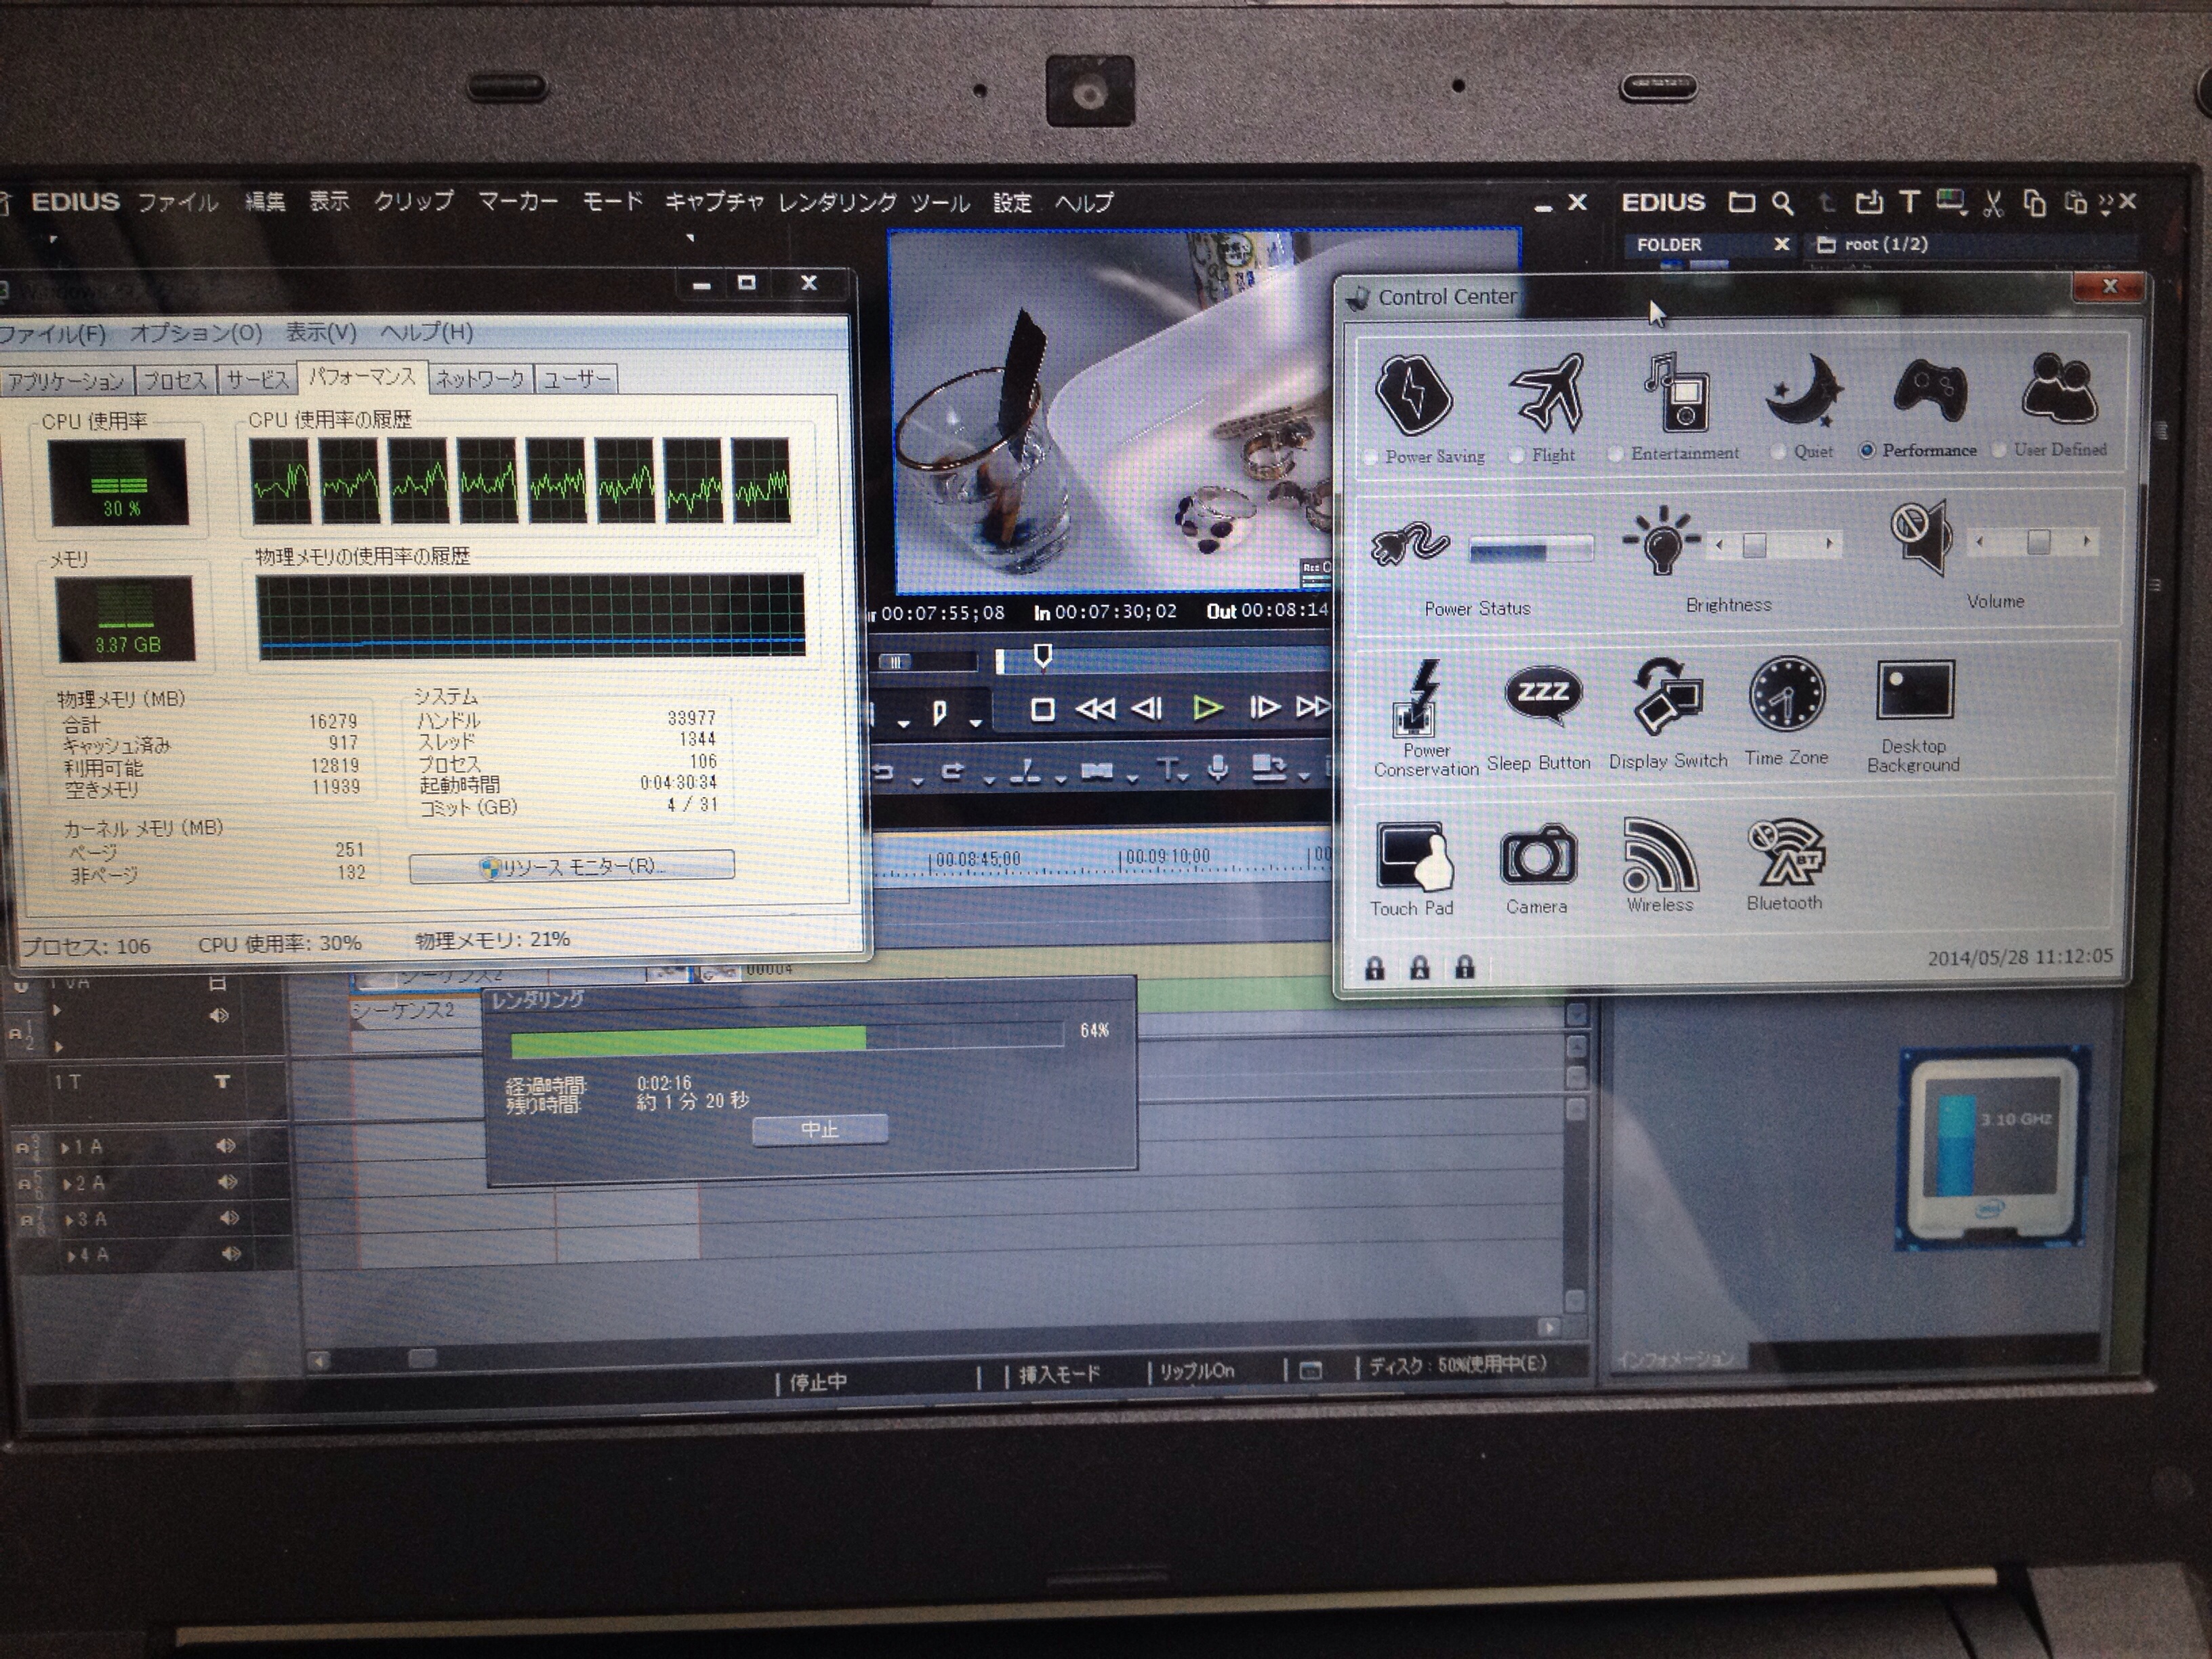Toggle the Wireless icon
Screen dimensions: 2212x1659
[x=1660, y=855]
